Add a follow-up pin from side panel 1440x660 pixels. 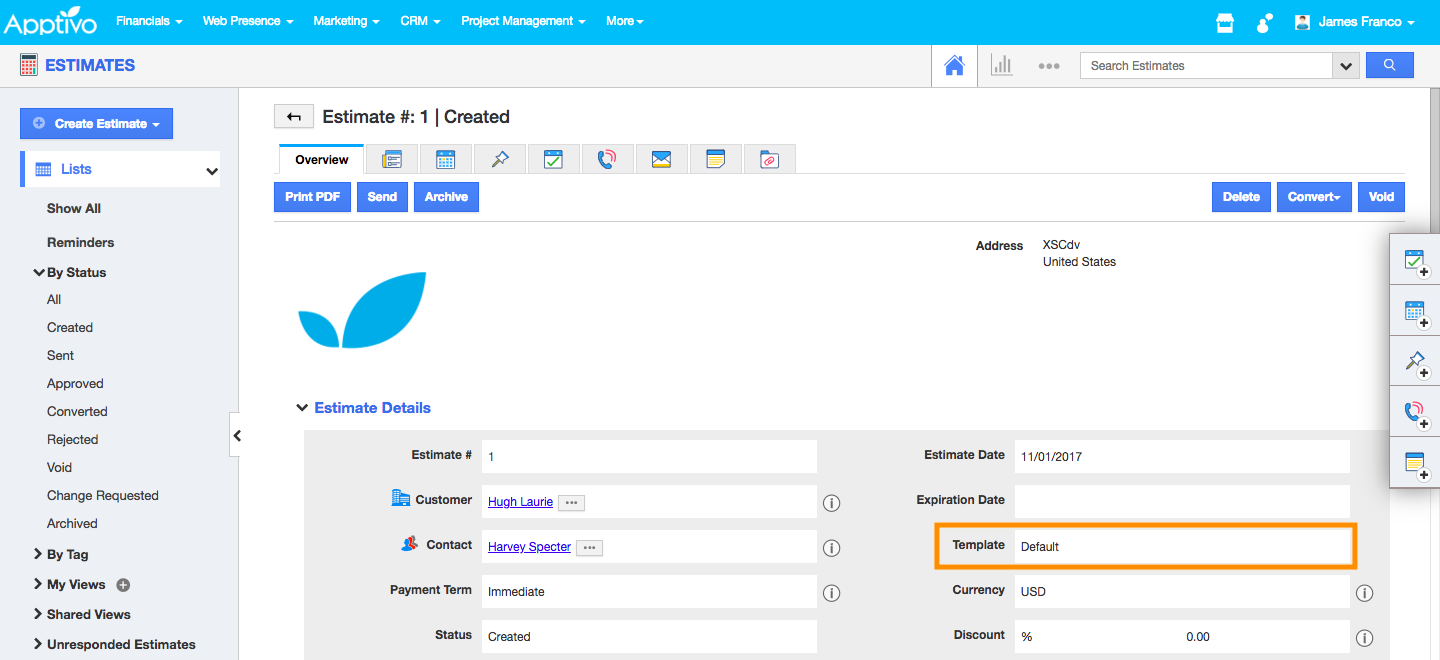[1416, 362]
